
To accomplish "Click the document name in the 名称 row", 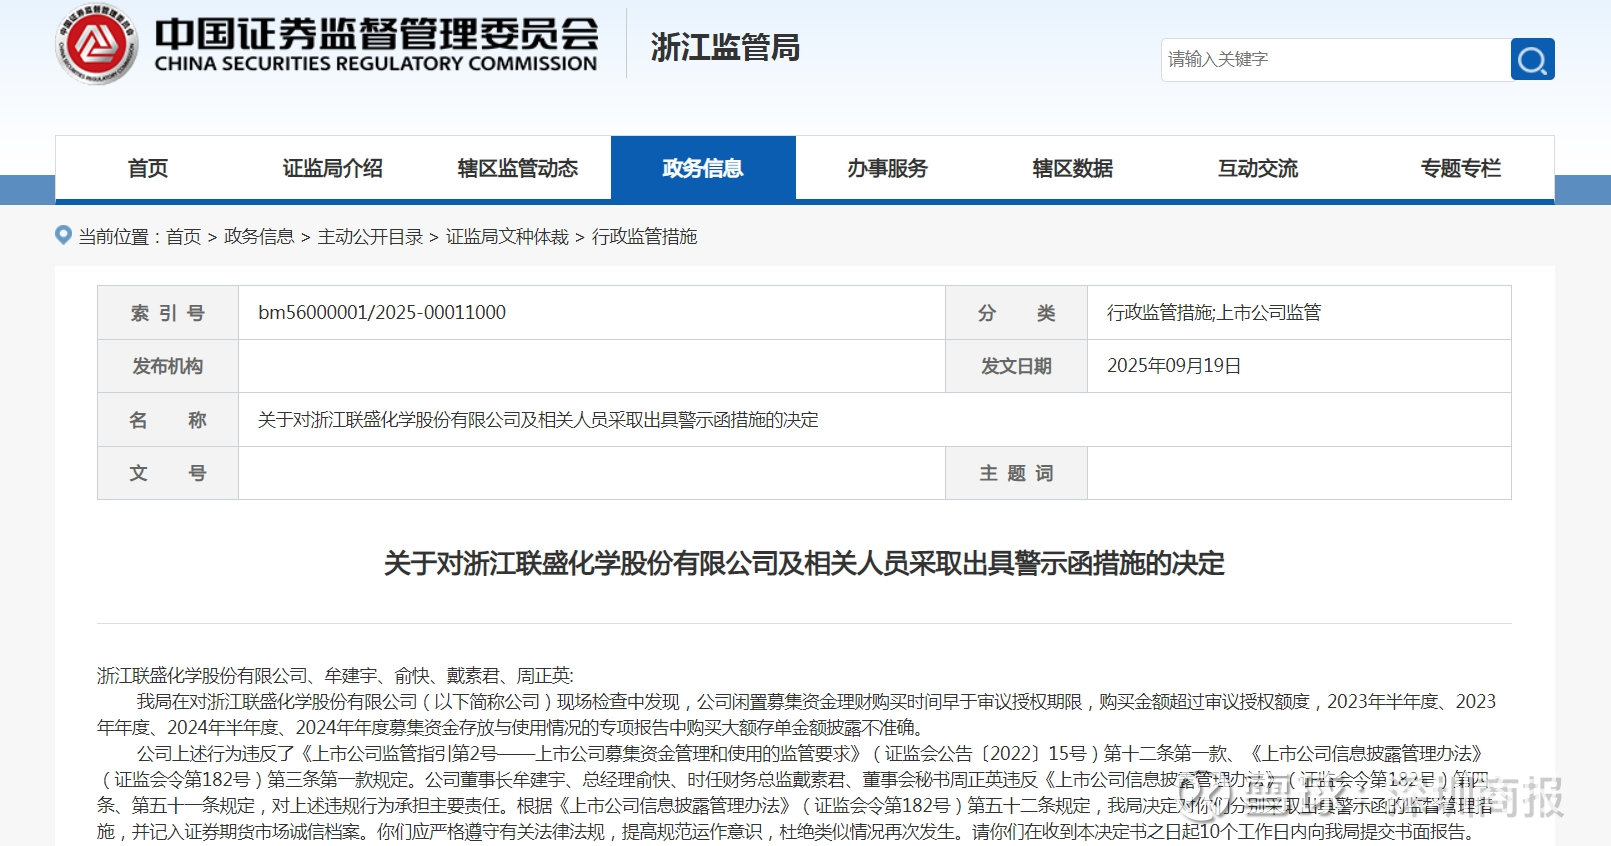I will pyautogui.click(x=538, y=420).
